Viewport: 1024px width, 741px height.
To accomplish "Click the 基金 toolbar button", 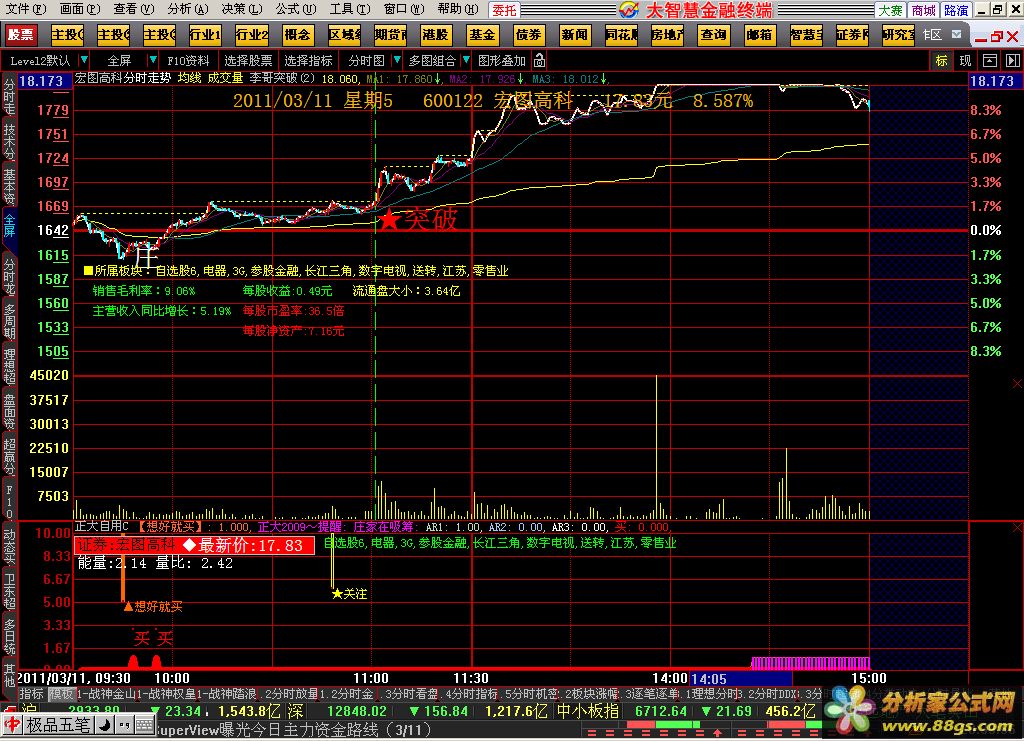I will pos(482,35).
